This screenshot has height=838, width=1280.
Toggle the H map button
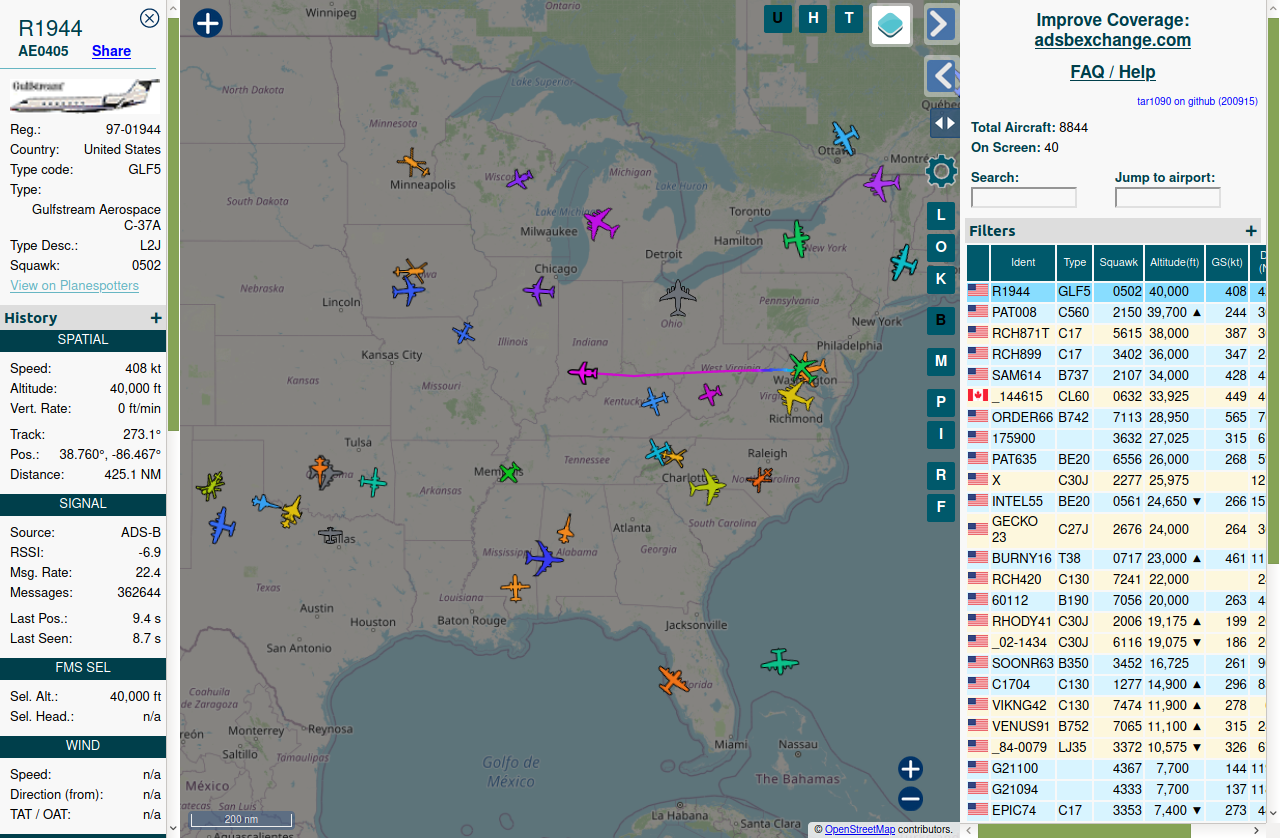click(x=813, y=18)
